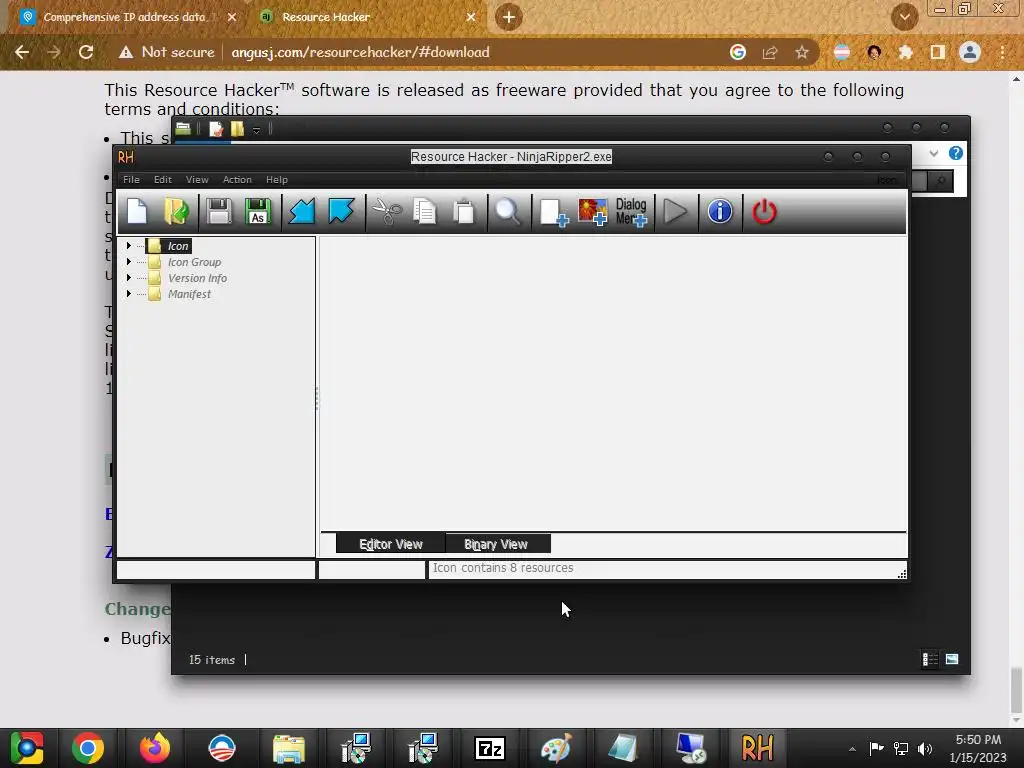Select the Version Info folder
Viewport: 1024px width, 768px height.
point(197,278)
